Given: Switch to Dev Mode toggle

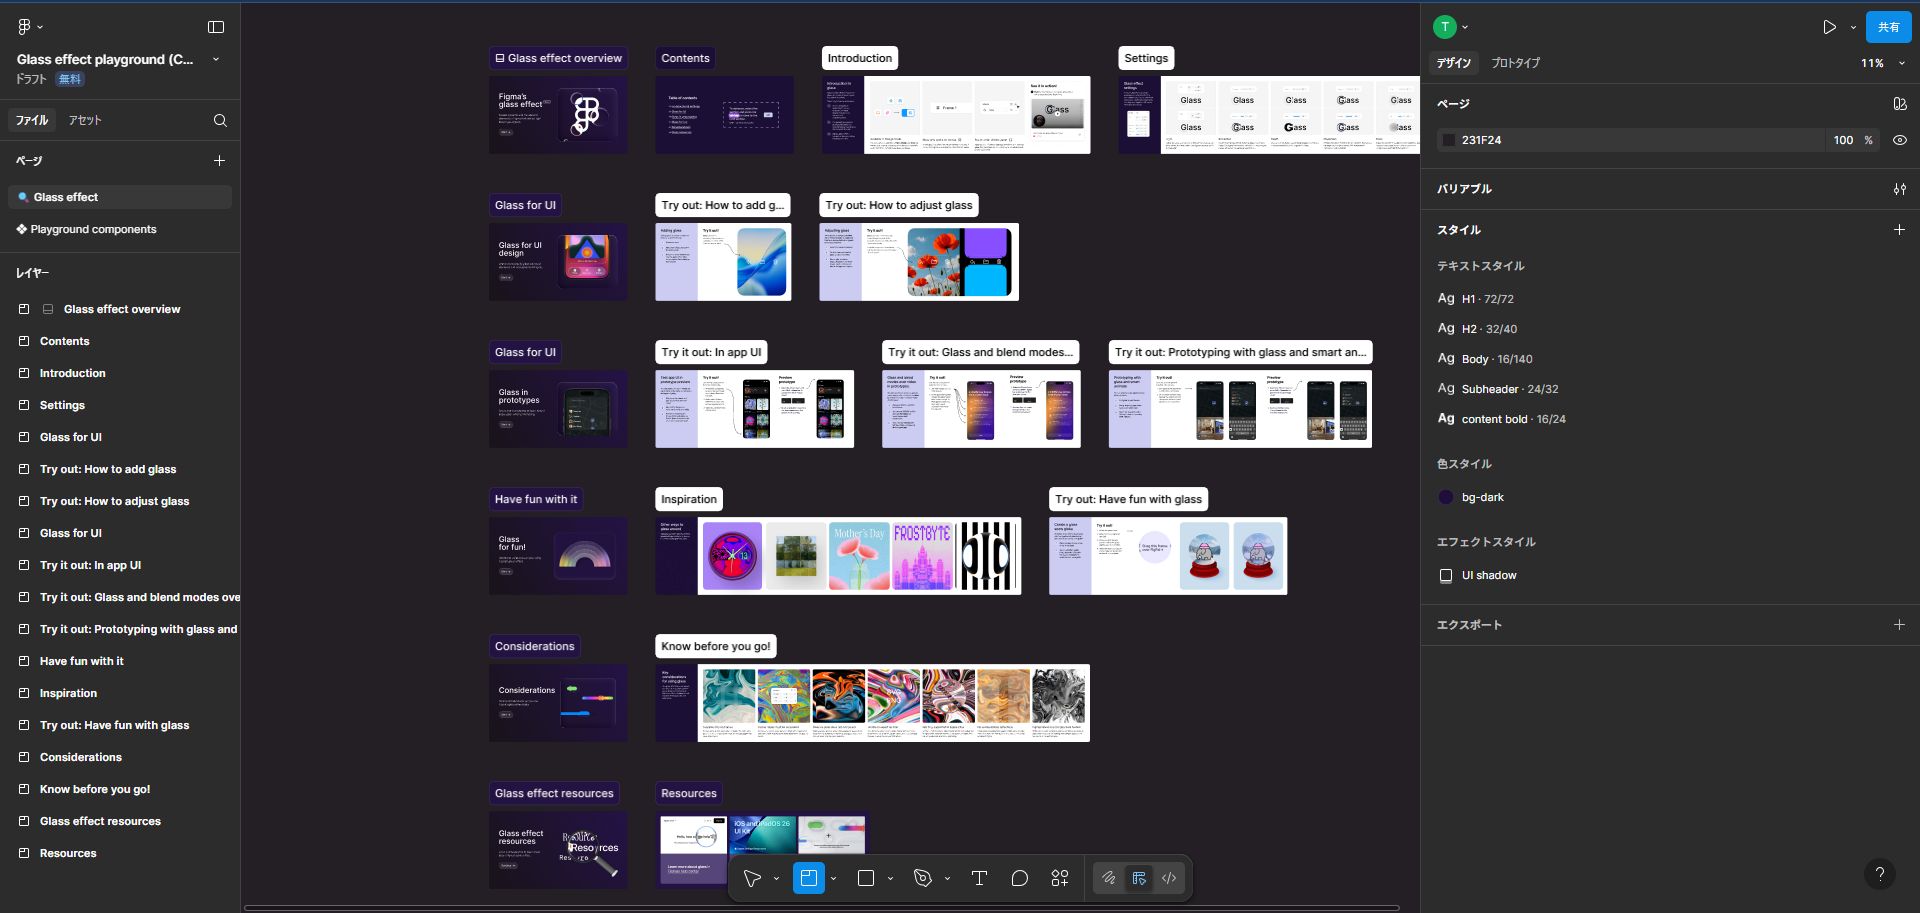Looking at the screenshot, I should (1169, 878).
